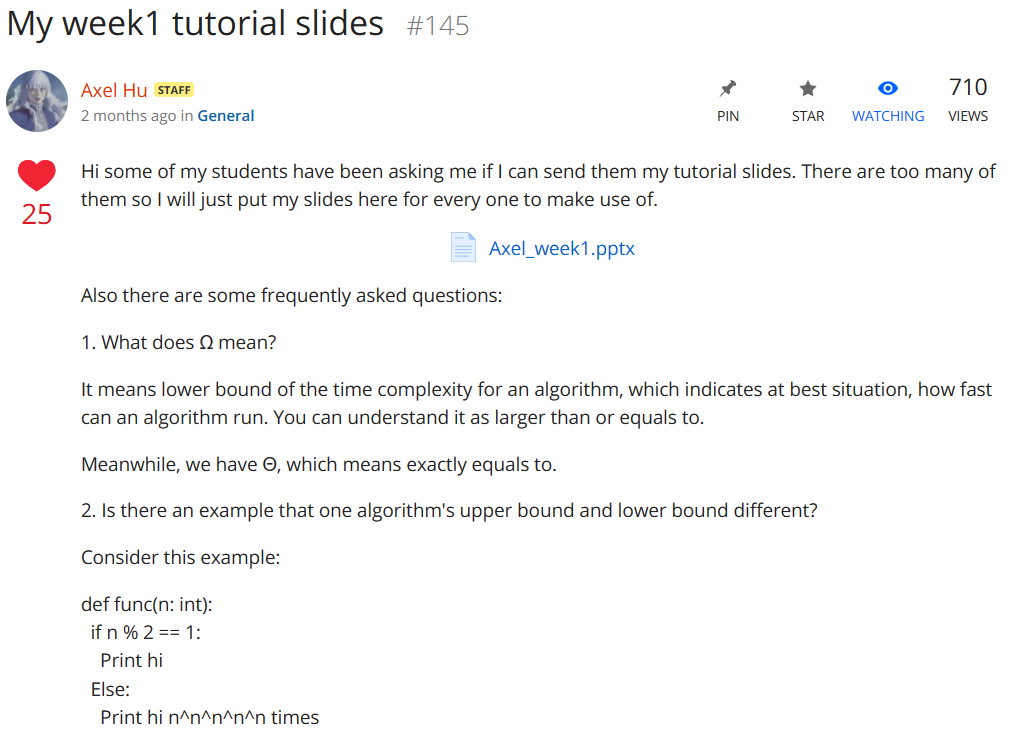Click the STAR label
Viewport: 1017px width, 742px height.
(808, 116)
